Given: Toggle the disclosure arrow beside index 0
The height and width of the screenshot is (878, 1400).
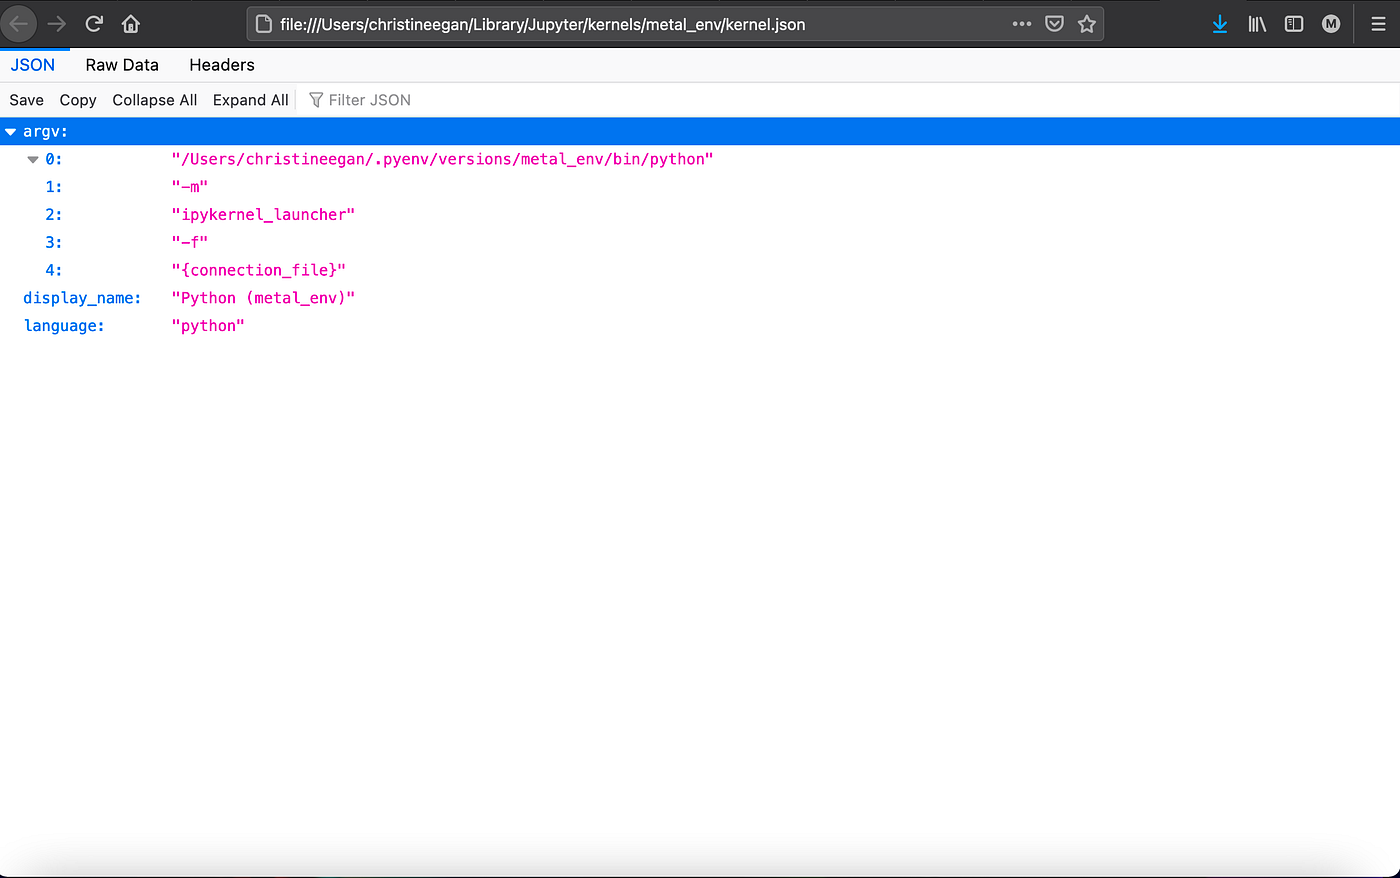Looking at the screenshot, I should click(33, 160).
